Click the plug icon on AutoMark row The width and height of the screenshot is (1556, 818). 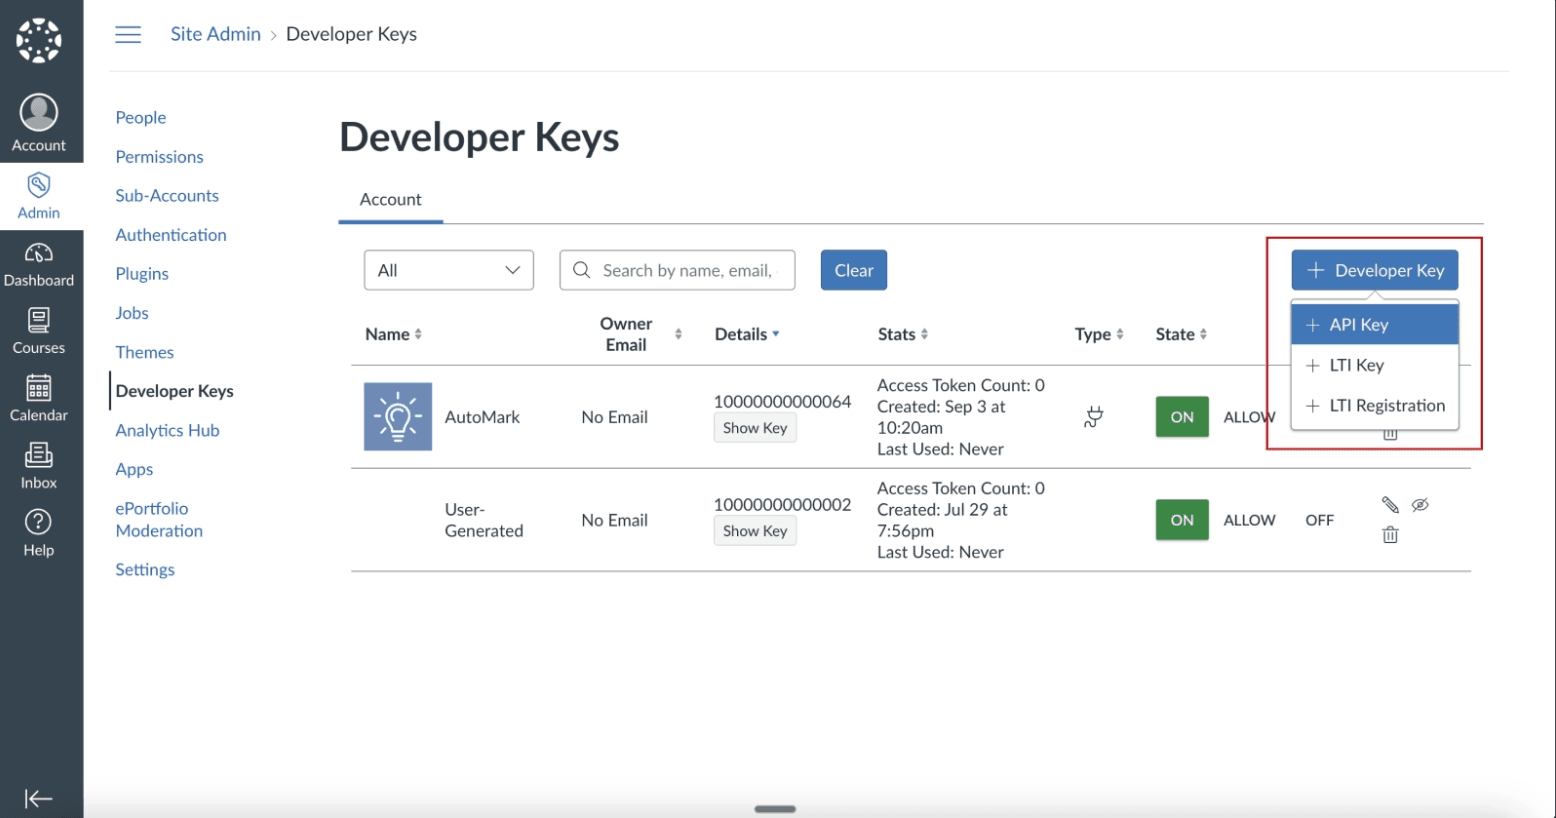pyautogui.click(x=1092, y=417)
